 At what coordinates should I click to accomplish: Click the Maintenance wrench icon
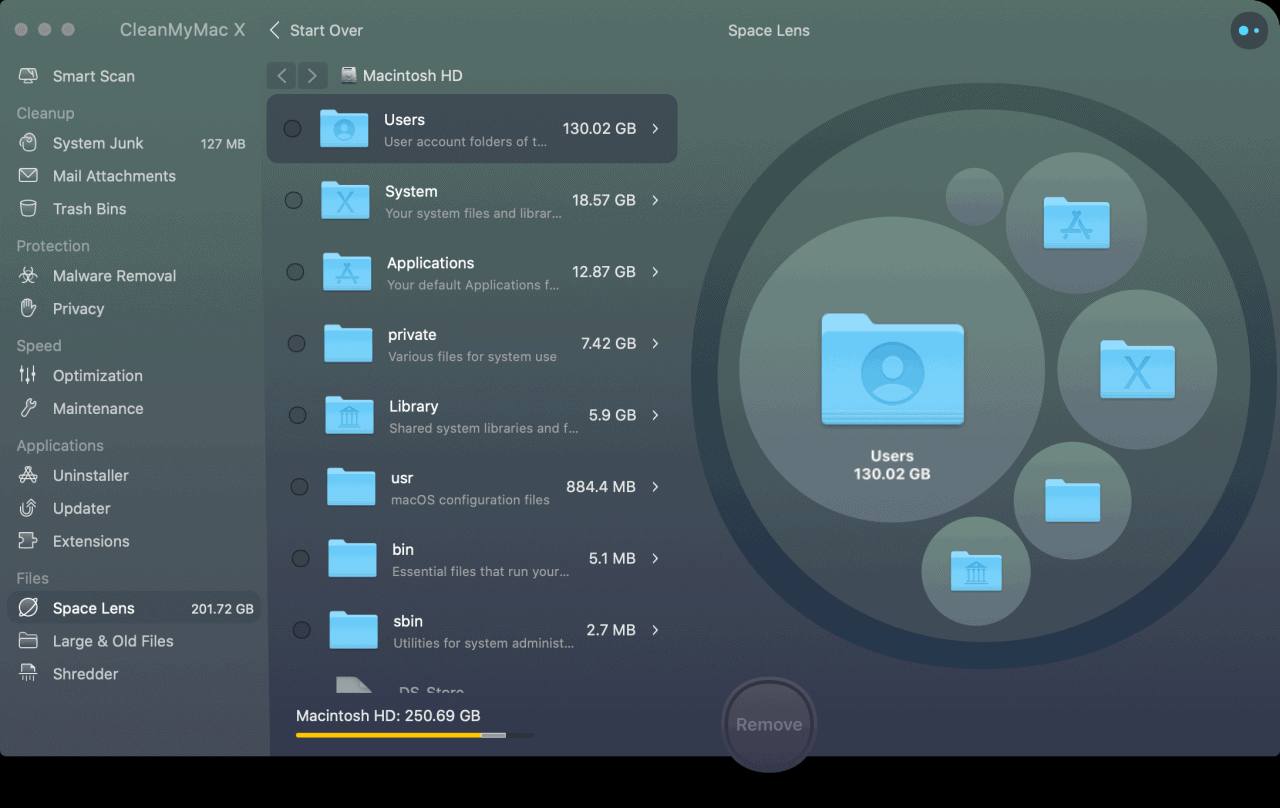click(28, 409)
